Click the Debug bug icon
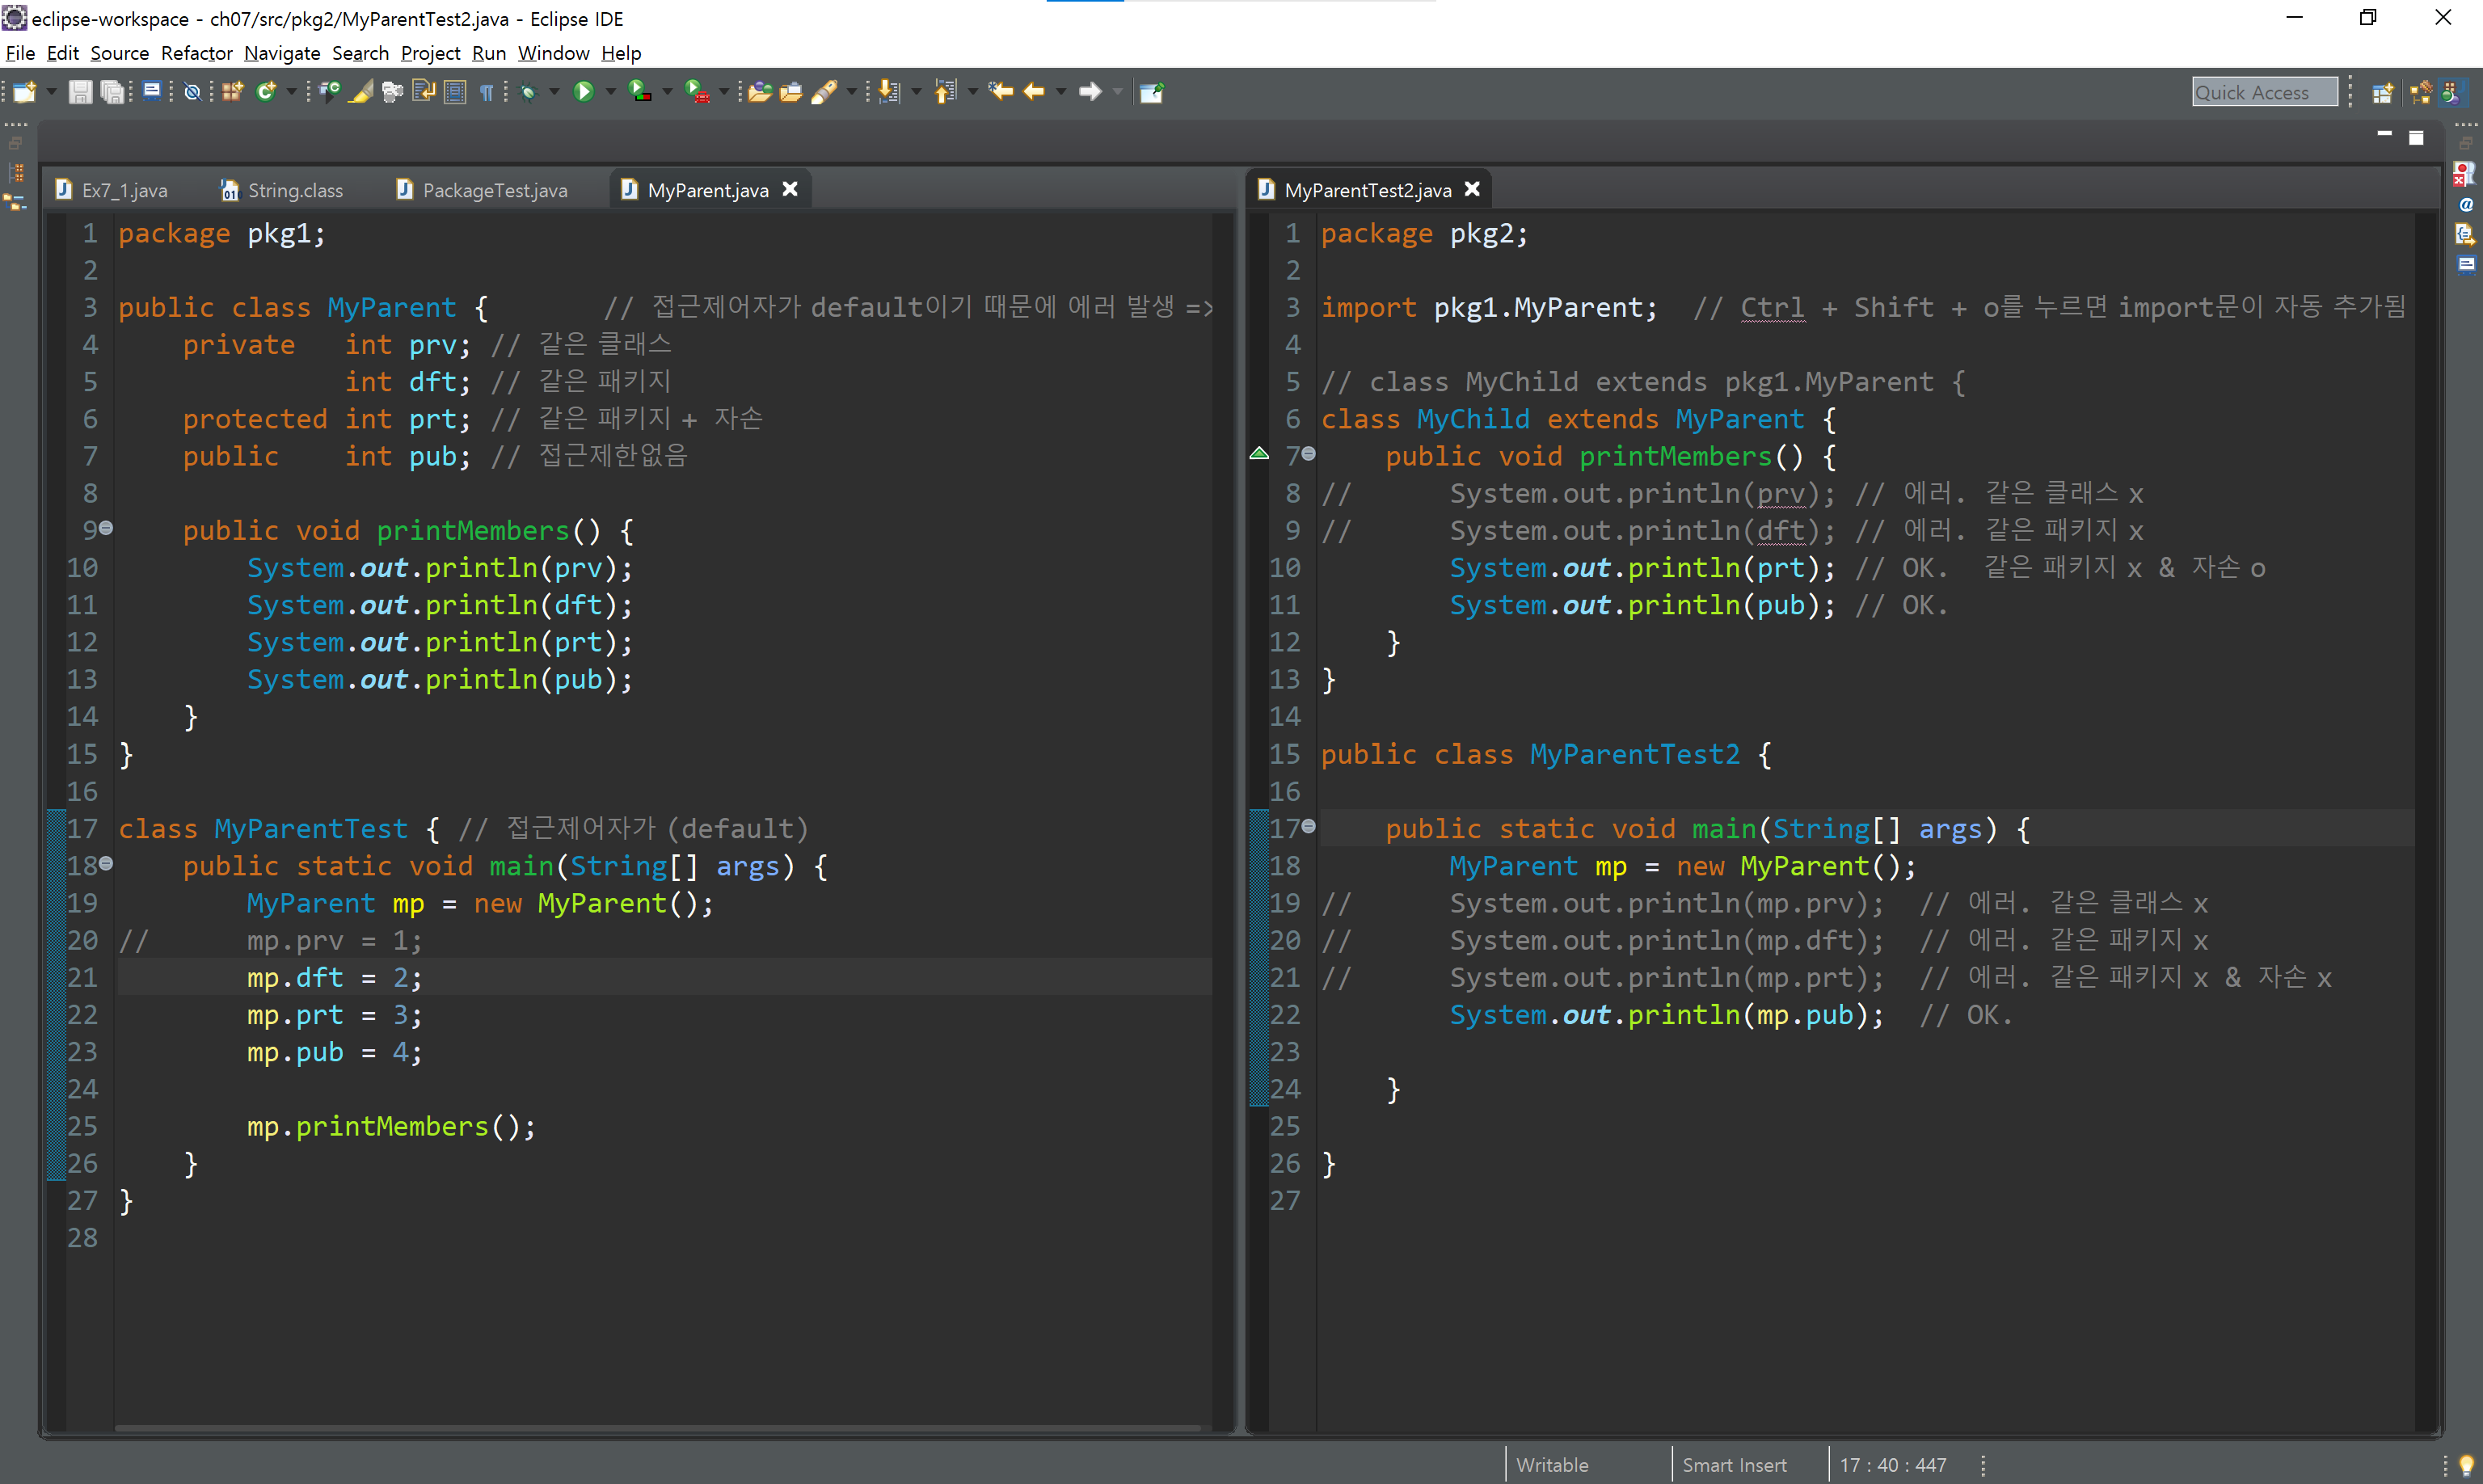Viewport: 2483px width, 1484px height. [529, 92]
